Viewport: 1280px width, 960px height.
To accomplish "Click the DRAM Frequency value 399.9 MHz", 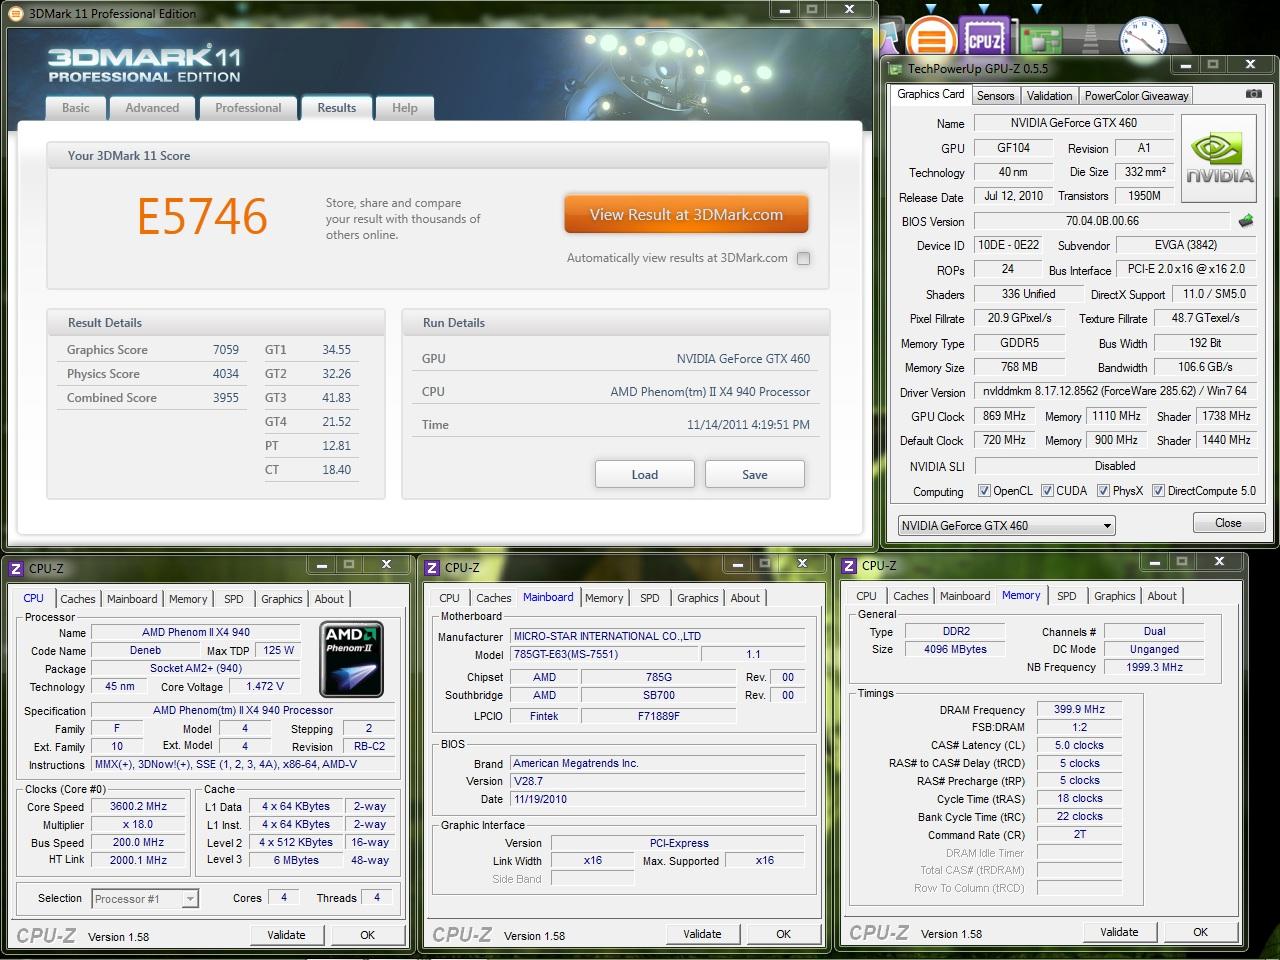I will [x=1079, y=709].
